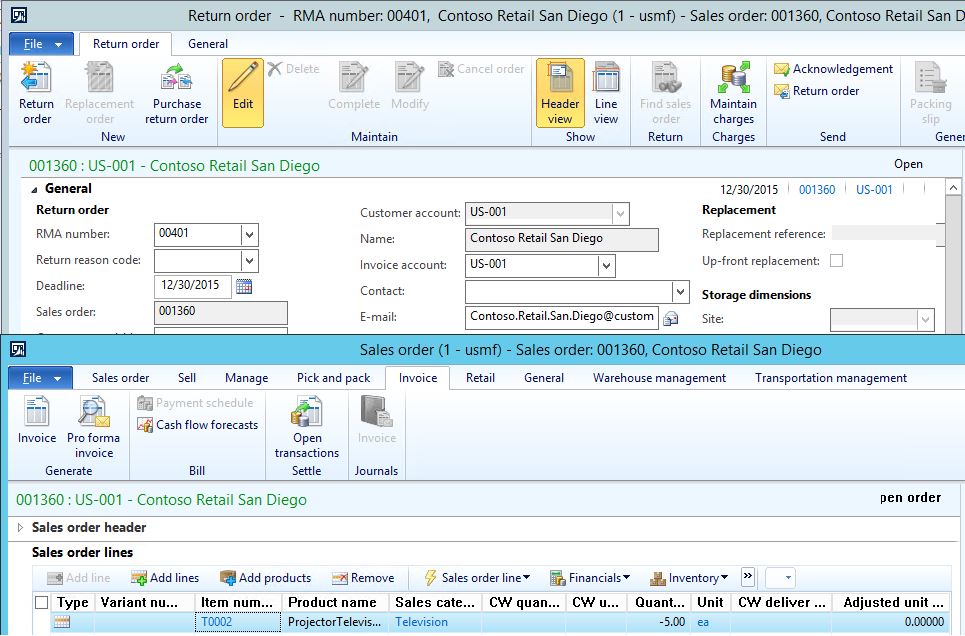Open the RMA number dropdown

(249, 235)
